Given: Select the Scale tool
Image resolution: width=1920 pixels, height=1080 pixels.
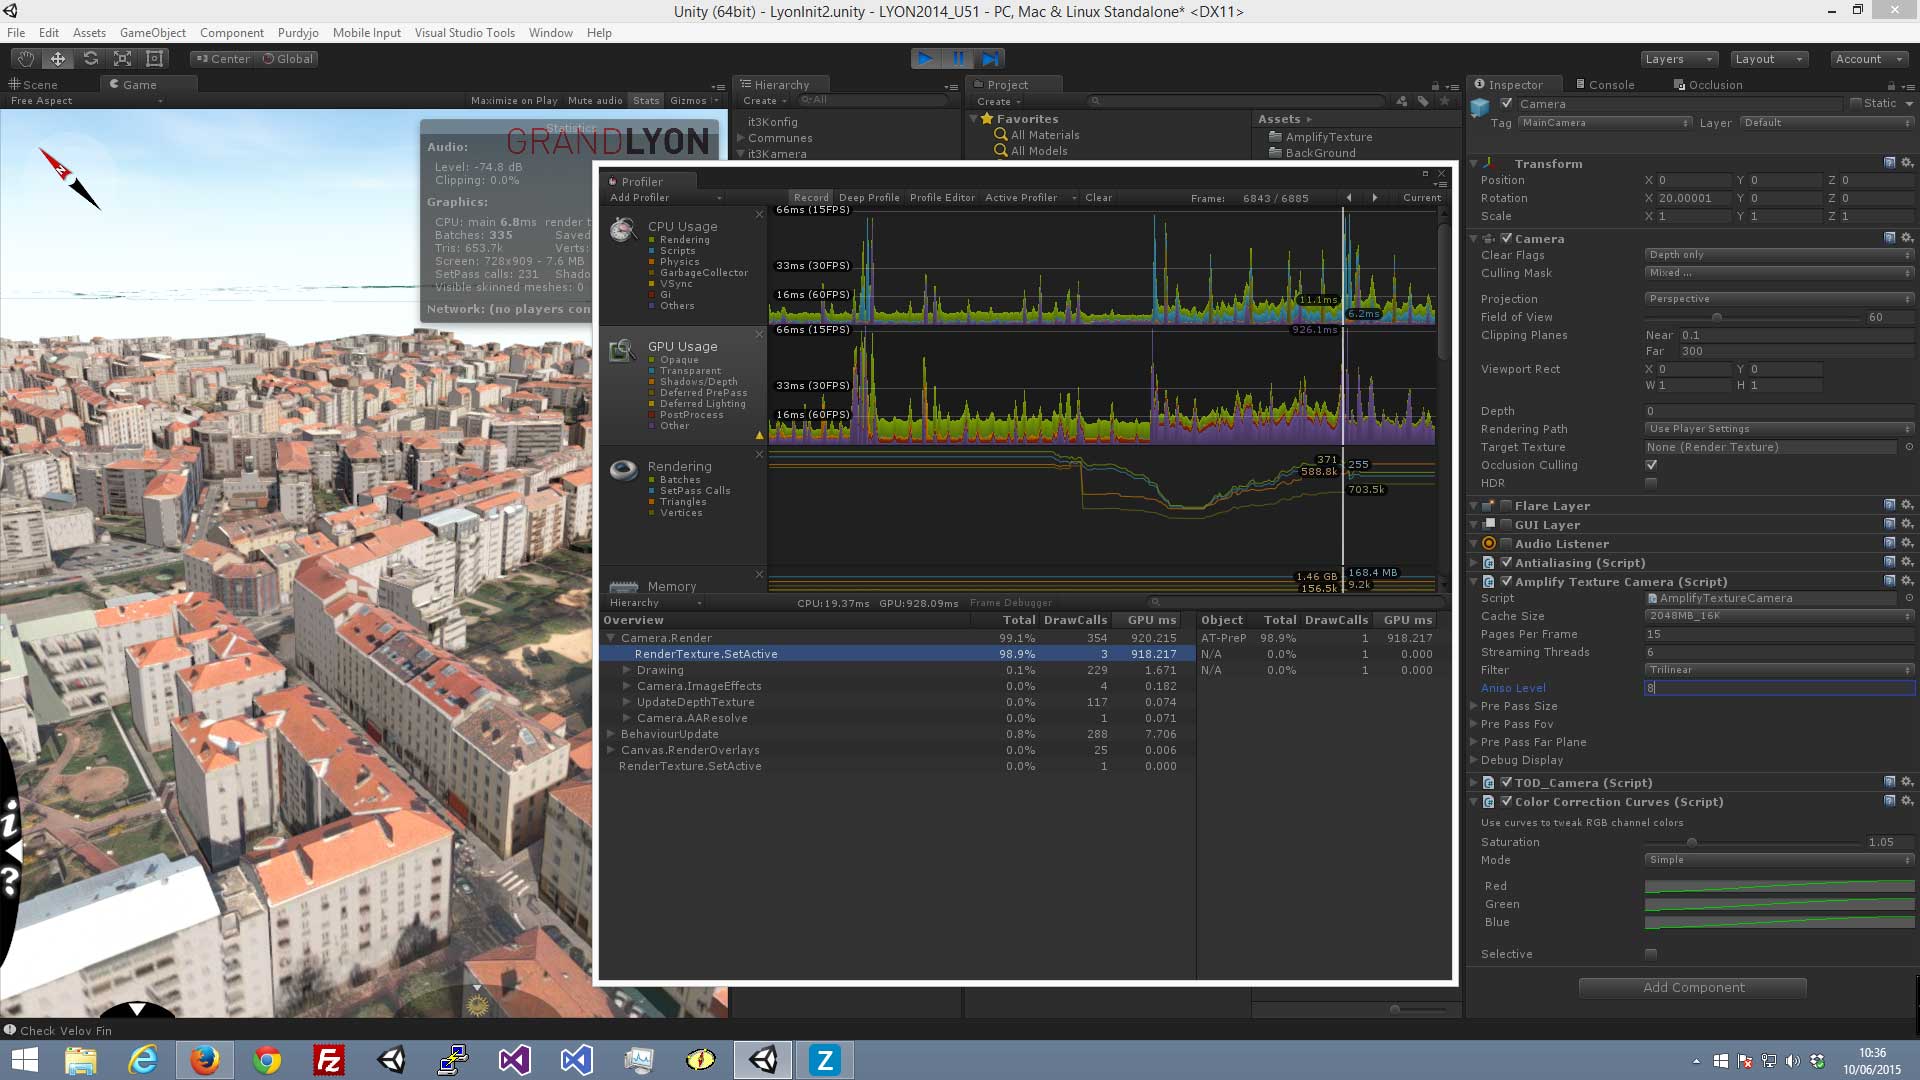Looking at the screenshot, I should pyautogui.click(x=122, y=59).
